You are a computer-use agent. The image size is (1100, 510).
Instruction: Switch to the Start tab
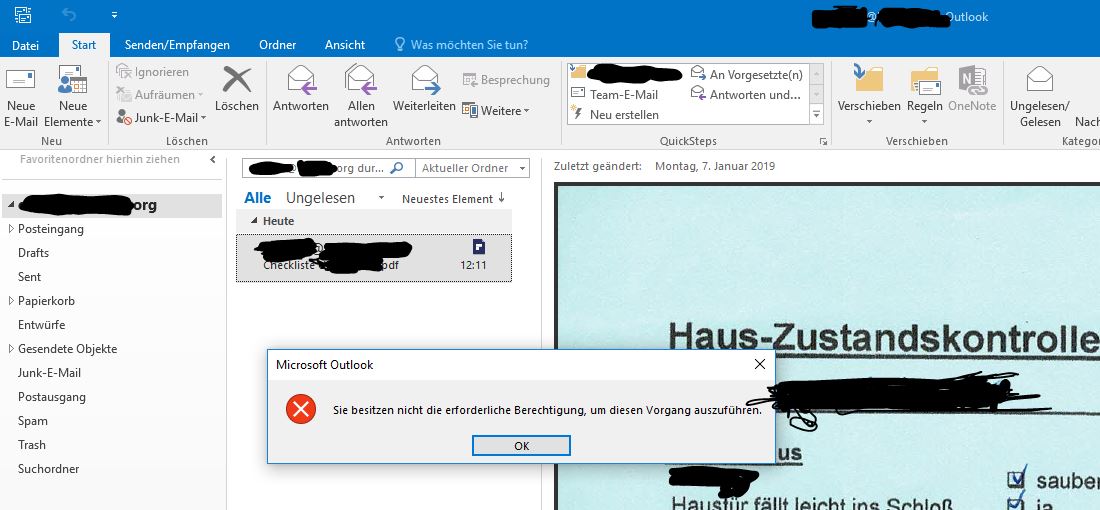click(83, 45)
